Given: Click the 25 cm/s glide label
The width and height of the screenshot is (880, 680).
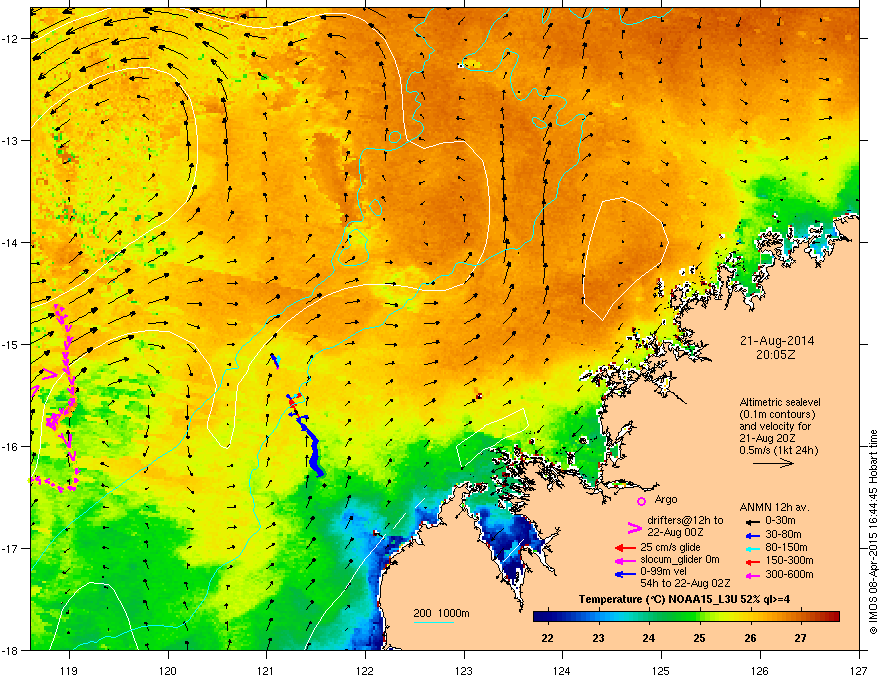Looking at the screenshot, I should pos(670,547).
